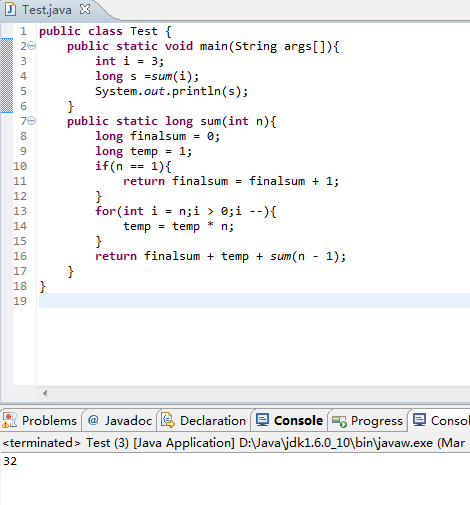This screenshot has height=505, width=470.
Task: Click the console output value 32
Action: [x=10, y=461]
